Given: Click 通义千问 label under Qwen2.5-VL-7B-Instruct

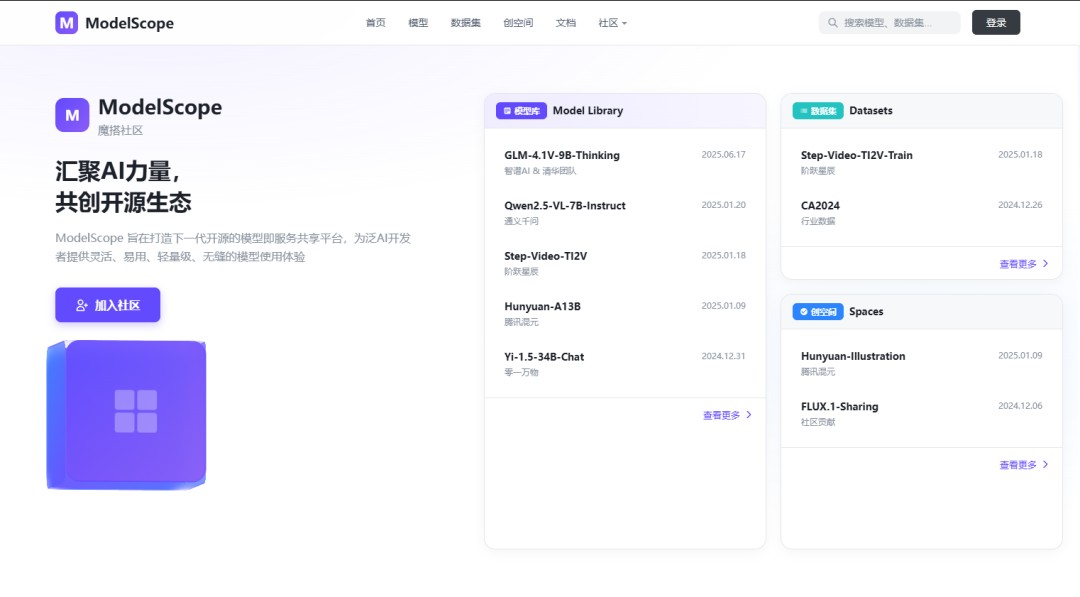Looking at the screenshot, I should tap(521, 222).
